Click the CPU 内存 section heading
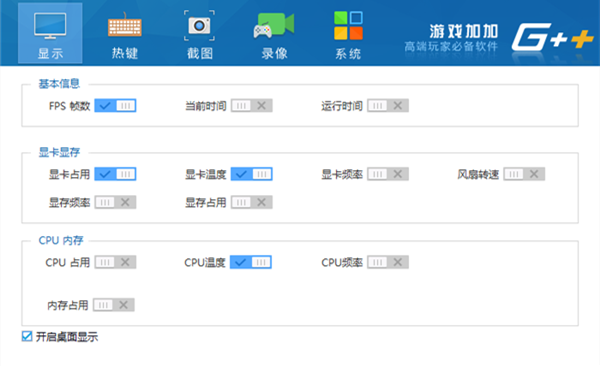This screenshot has height=366, width=600. [x=61, y=240]
